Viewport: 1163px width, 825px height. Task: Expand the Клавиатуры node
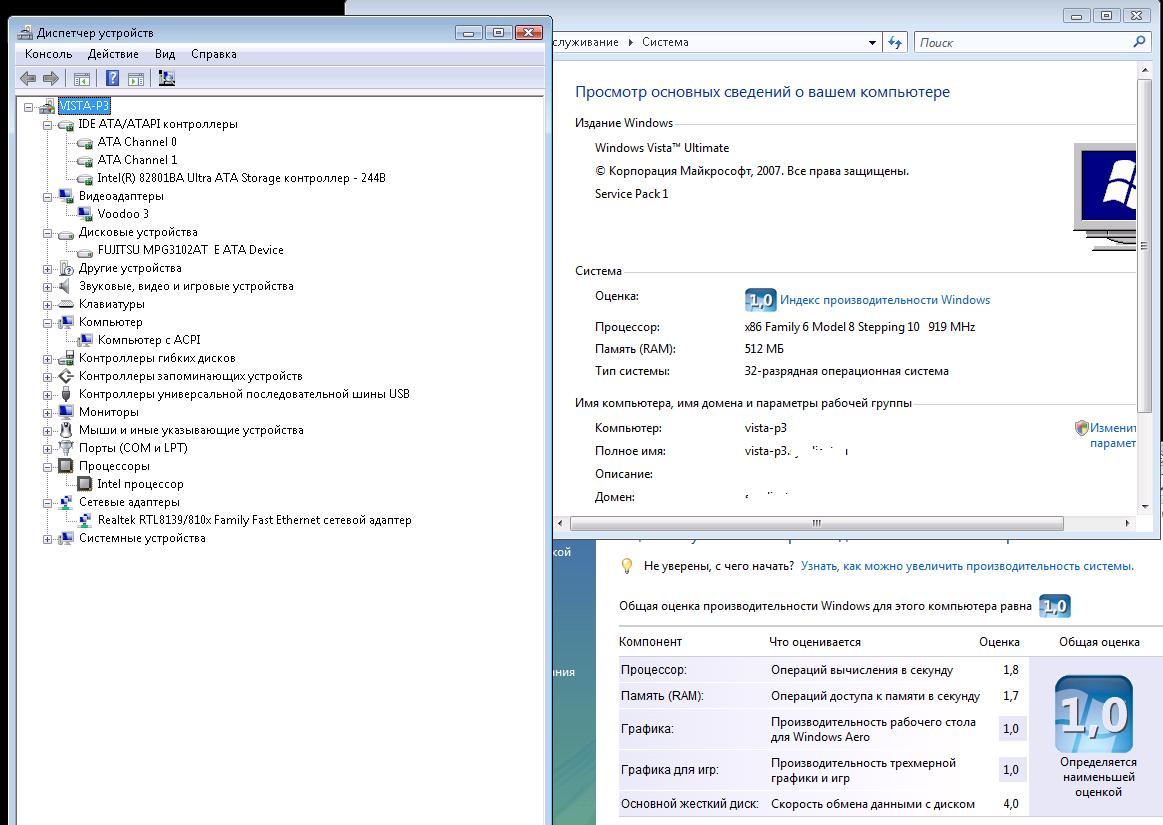[x=47, y=305]
